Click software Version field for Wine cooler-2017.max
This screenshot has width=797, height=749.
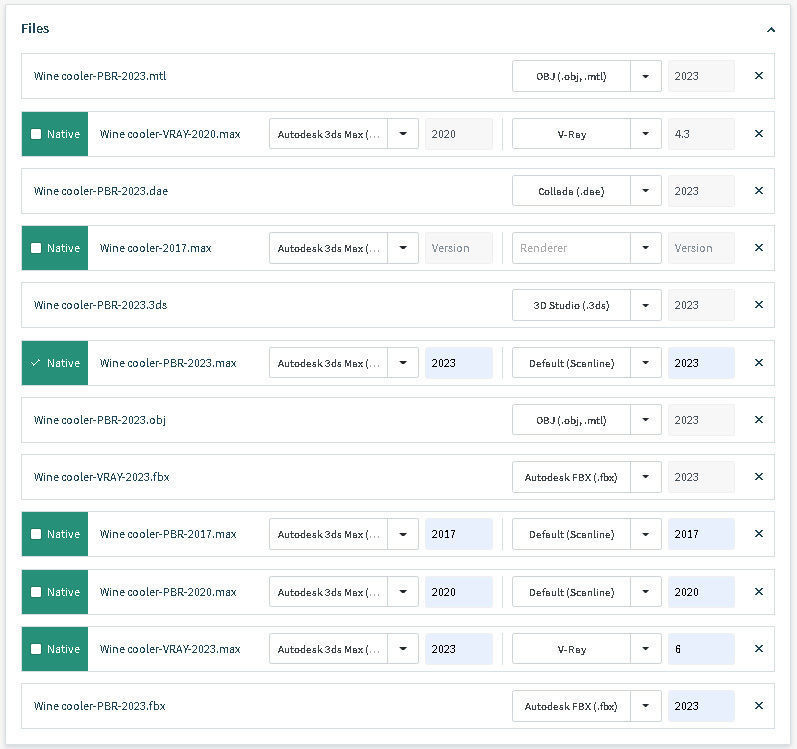click(x=459, y=248)
